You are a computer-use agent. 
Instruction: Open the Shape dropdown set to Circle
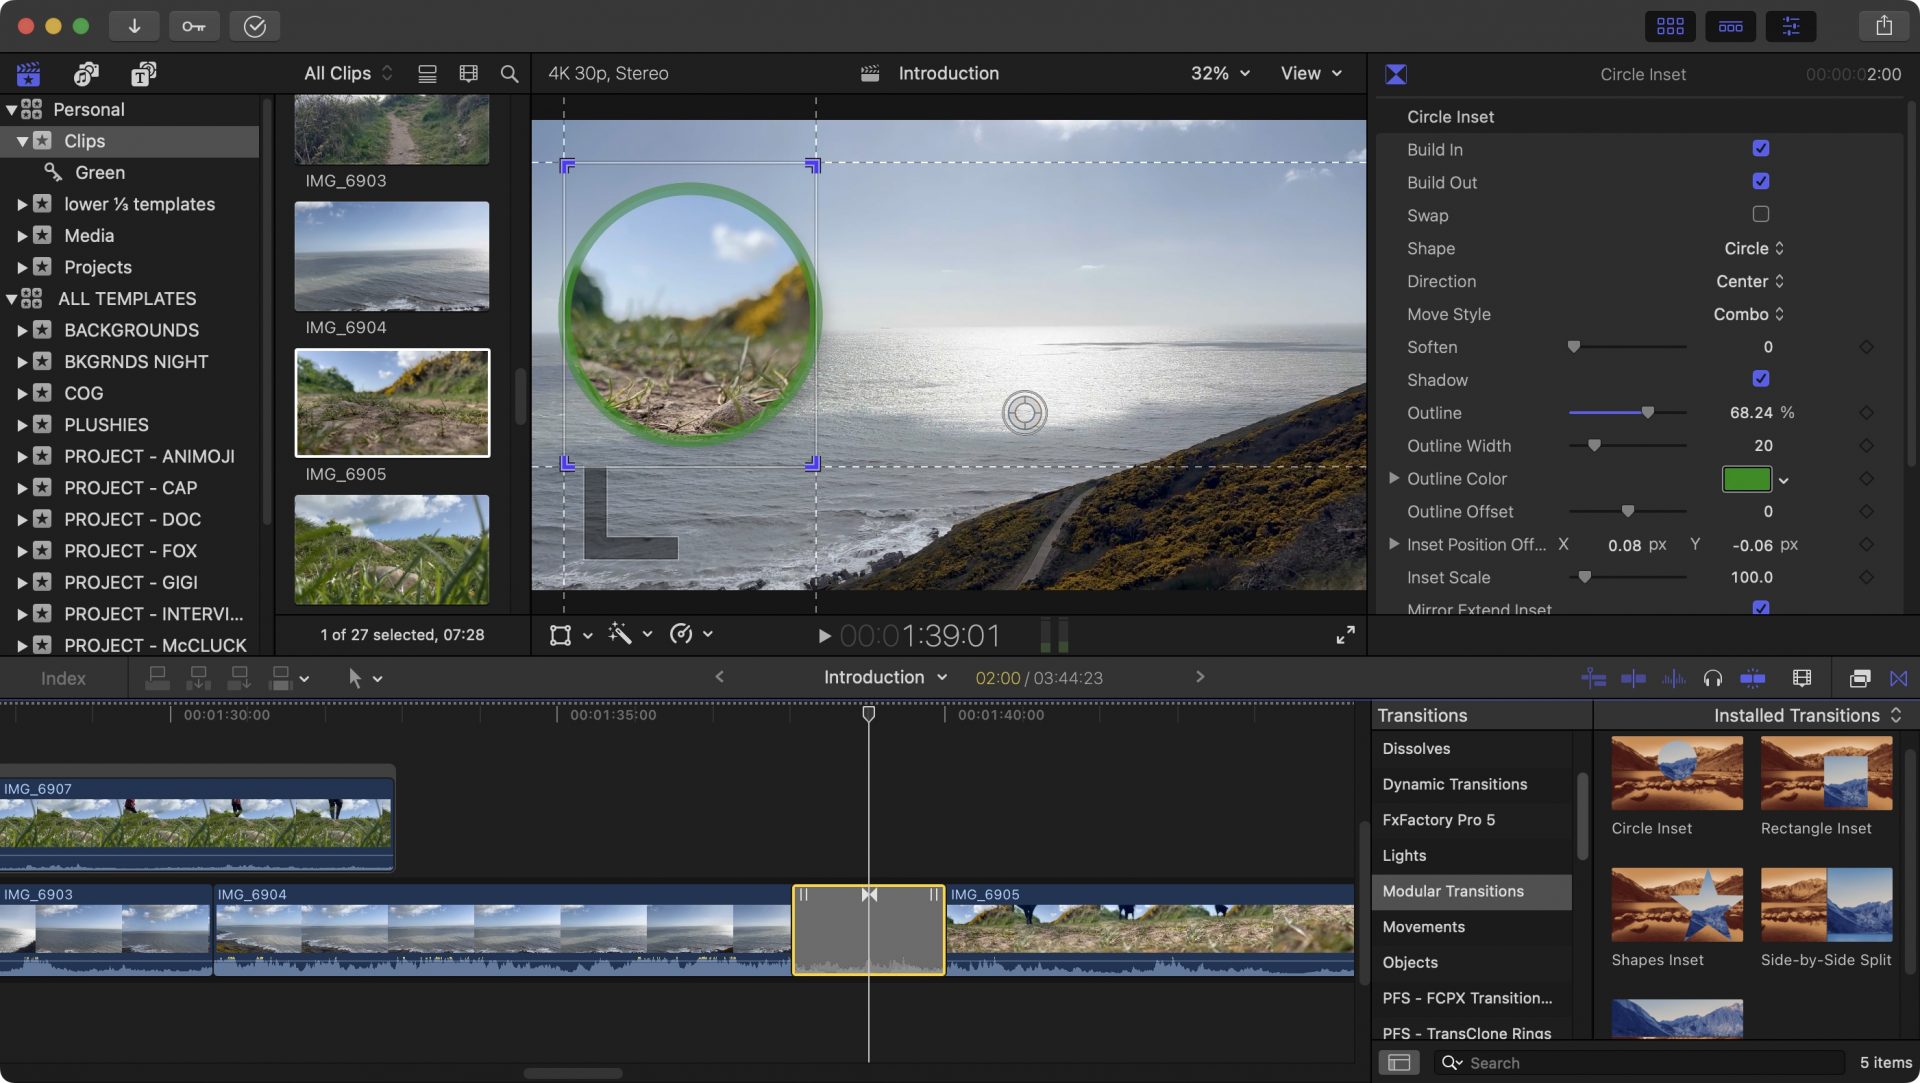[1753, 248]
